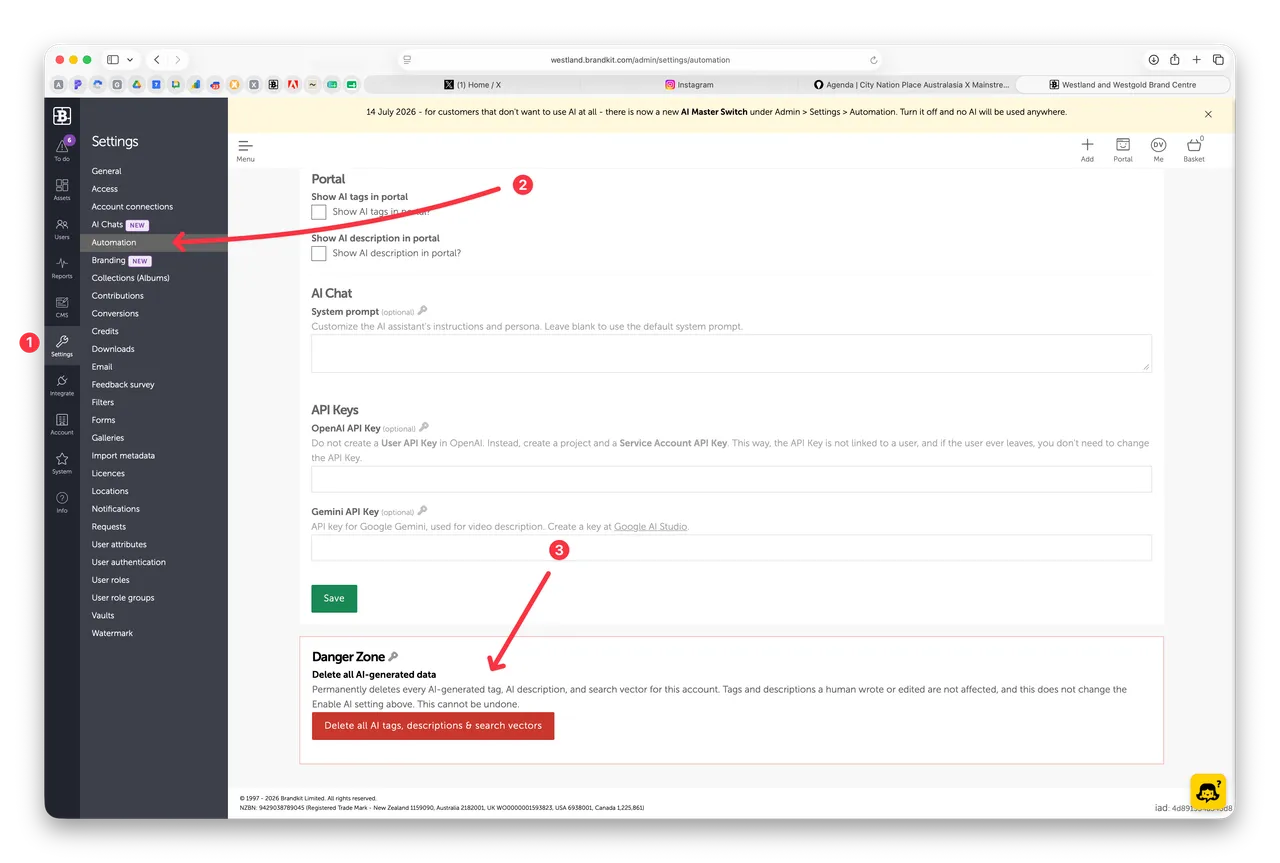
Task: Follow the Google AI Studio link
Action: pyautogui.click(x=650, y=526)
